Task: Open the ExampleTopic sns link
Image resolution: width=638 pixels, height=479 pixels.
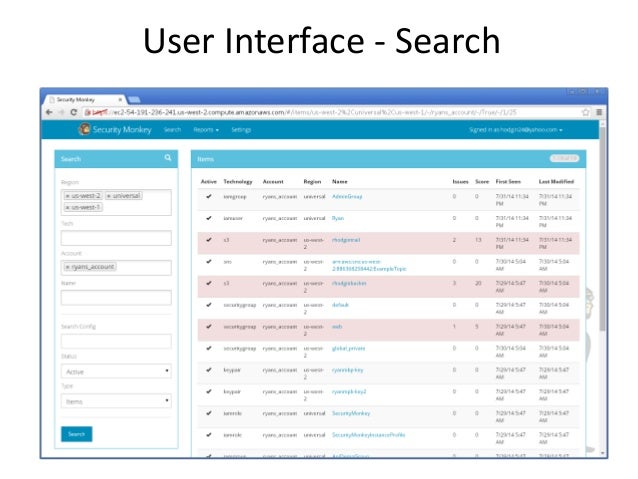Action: point(369,265)
